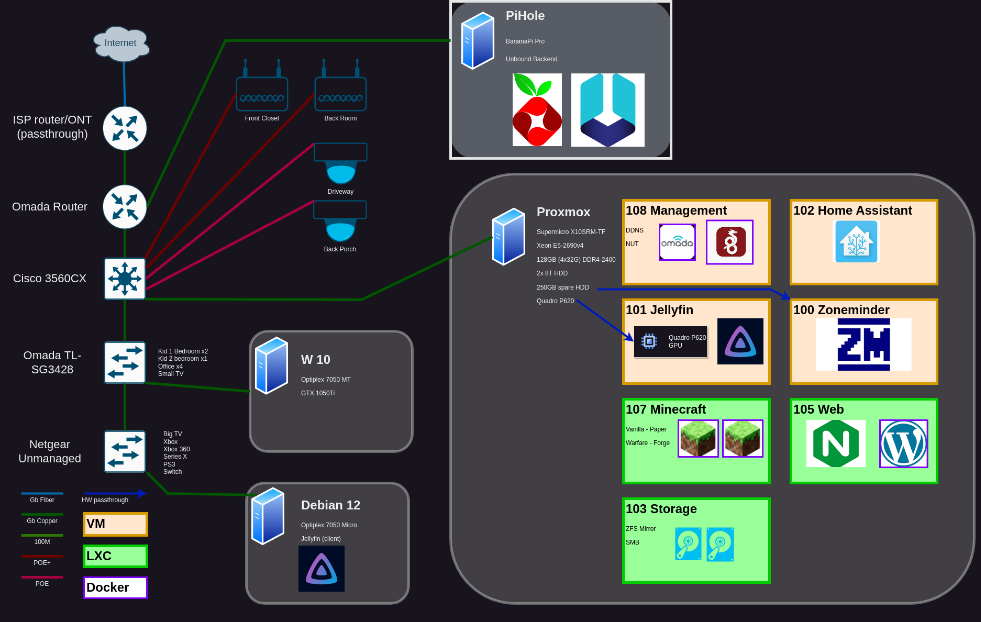
Task: Select the 100 Zoneminder heading
Action: (841, 310)
